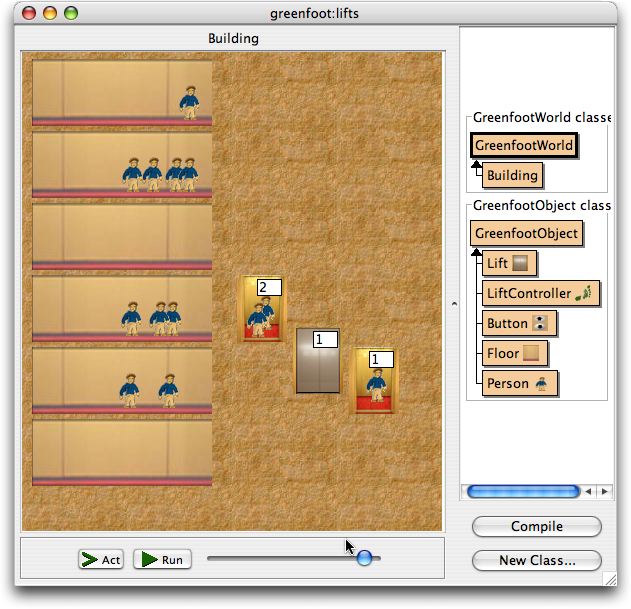Click the Button class image icon
The image size is (631, 609).
click(x=540, y=323)
